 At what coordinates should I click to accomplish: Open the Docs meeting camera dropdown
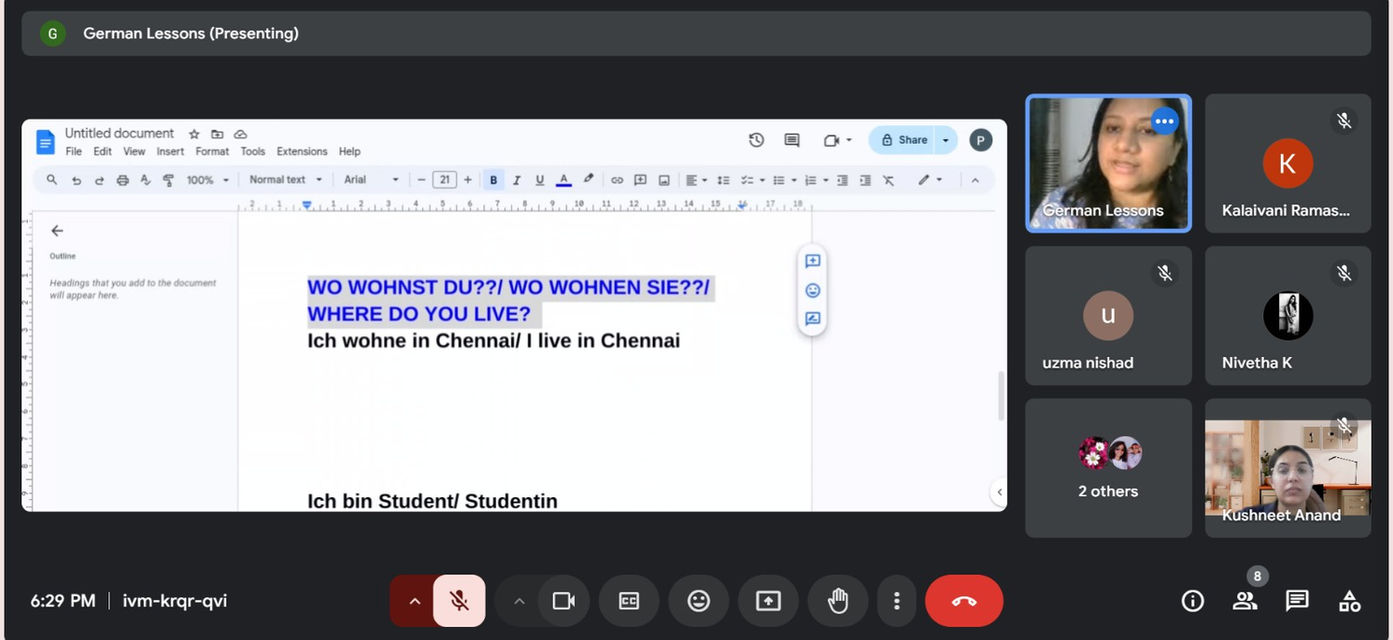[837, 141]
